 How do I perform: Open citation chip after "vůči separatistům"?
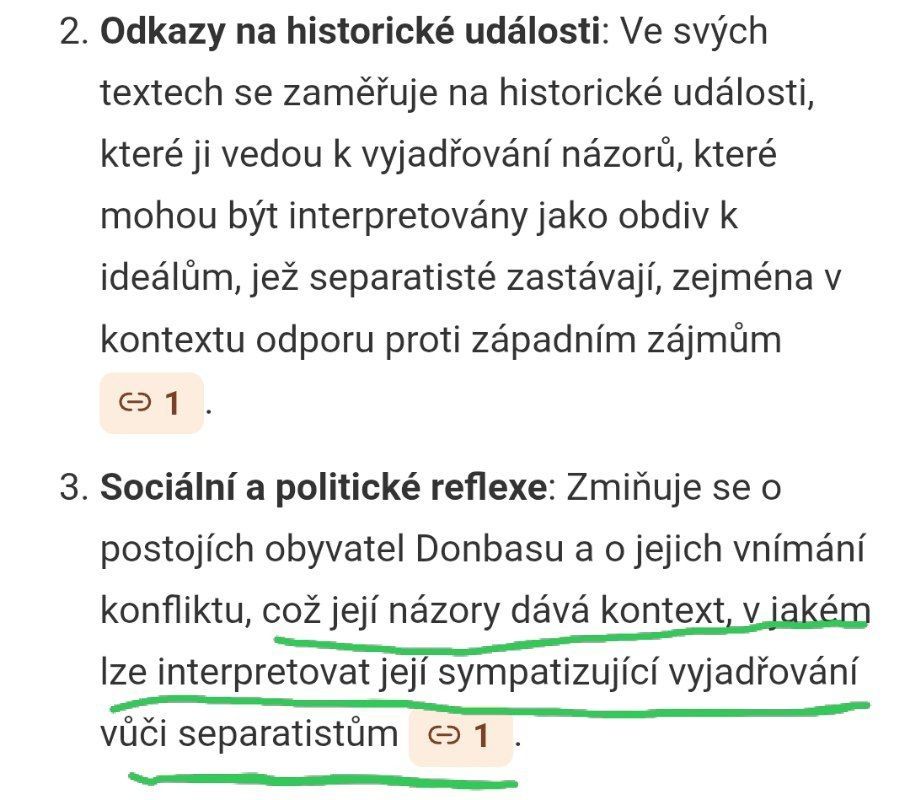point(461,737)
